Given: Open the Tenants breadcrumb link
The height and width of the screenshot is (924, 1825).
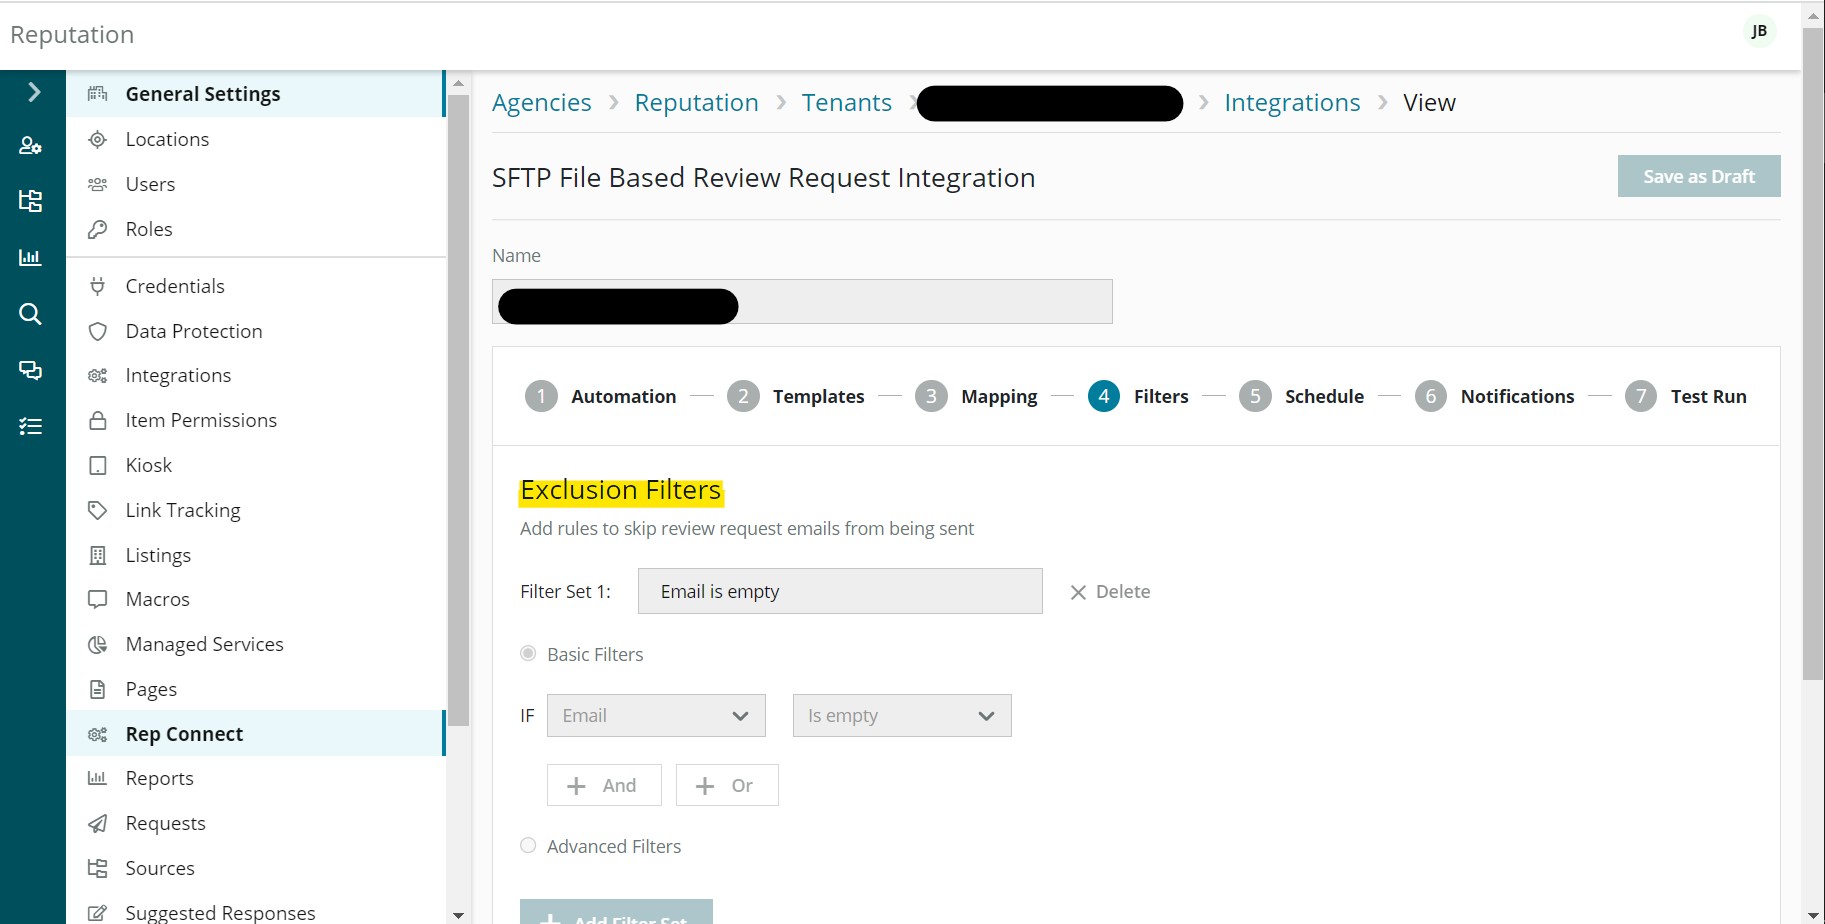Looking at the screenshot, I should [847, 103].
